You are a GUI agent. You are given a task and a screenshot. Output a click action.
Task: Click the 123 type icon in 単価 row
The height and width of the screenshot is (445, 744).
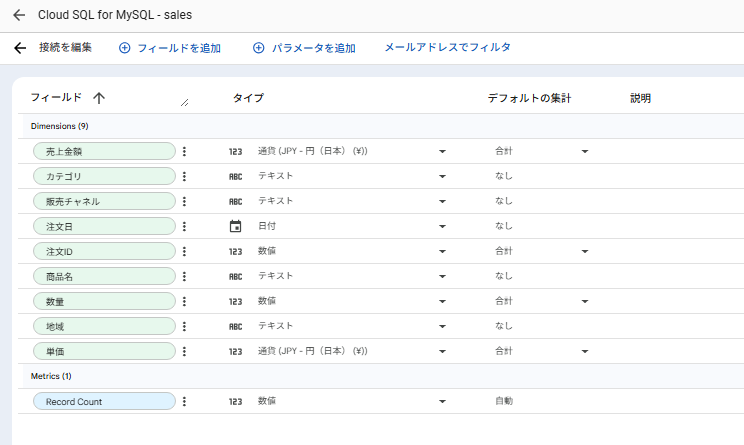pos(235,352)
